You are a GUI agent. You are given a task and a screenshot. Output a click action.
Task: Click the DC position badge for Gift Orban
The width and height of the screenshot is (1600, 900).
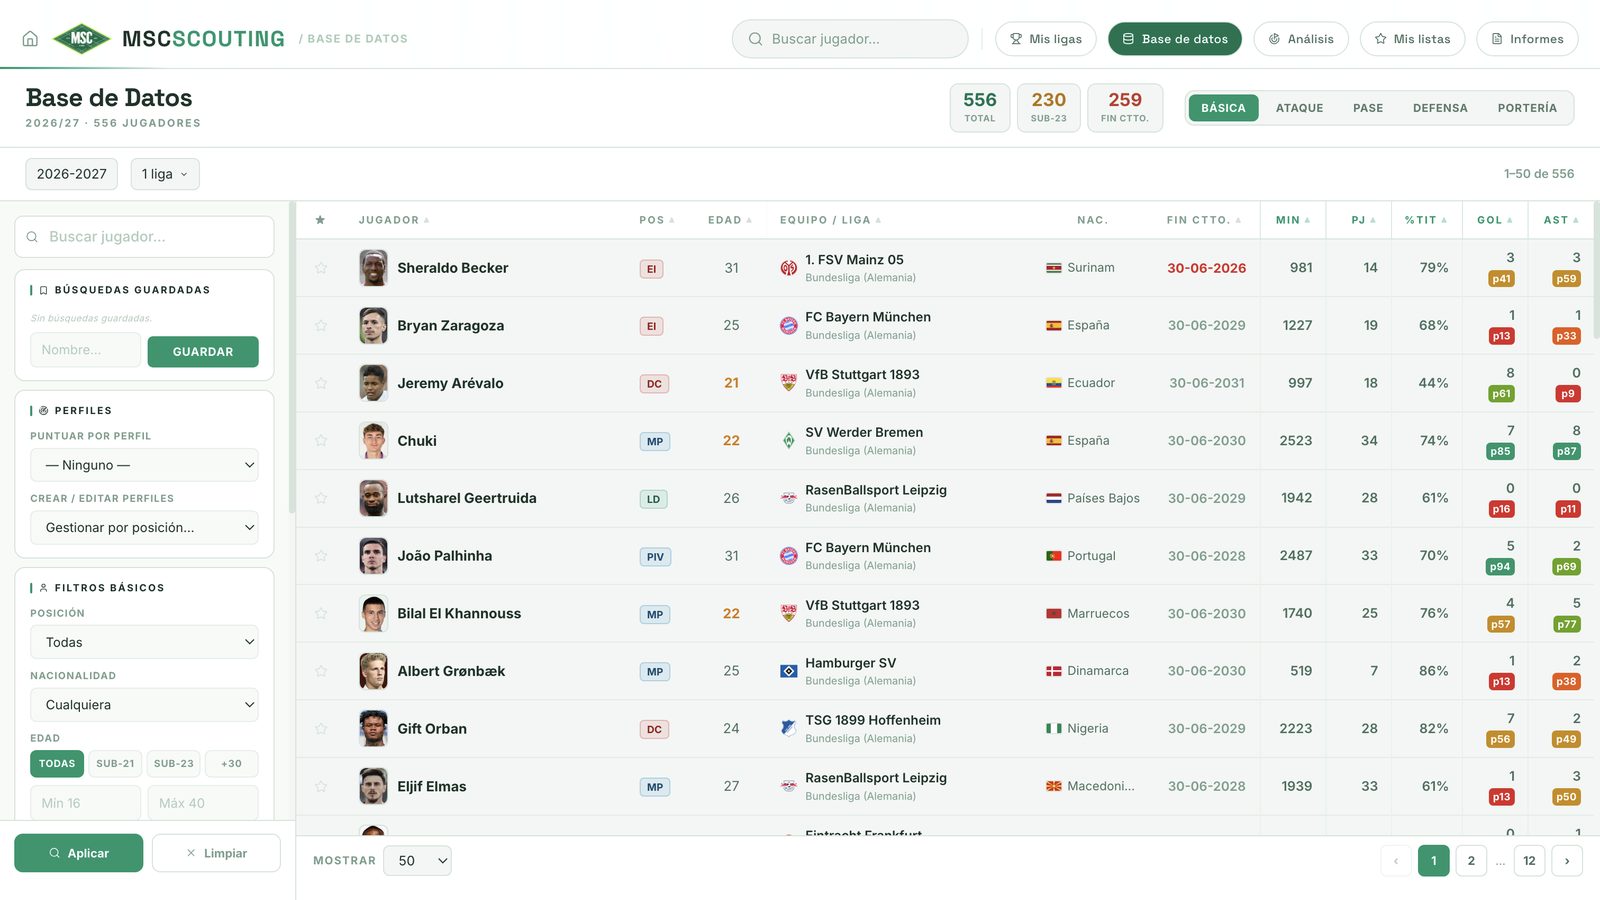[x=654, y=730]
